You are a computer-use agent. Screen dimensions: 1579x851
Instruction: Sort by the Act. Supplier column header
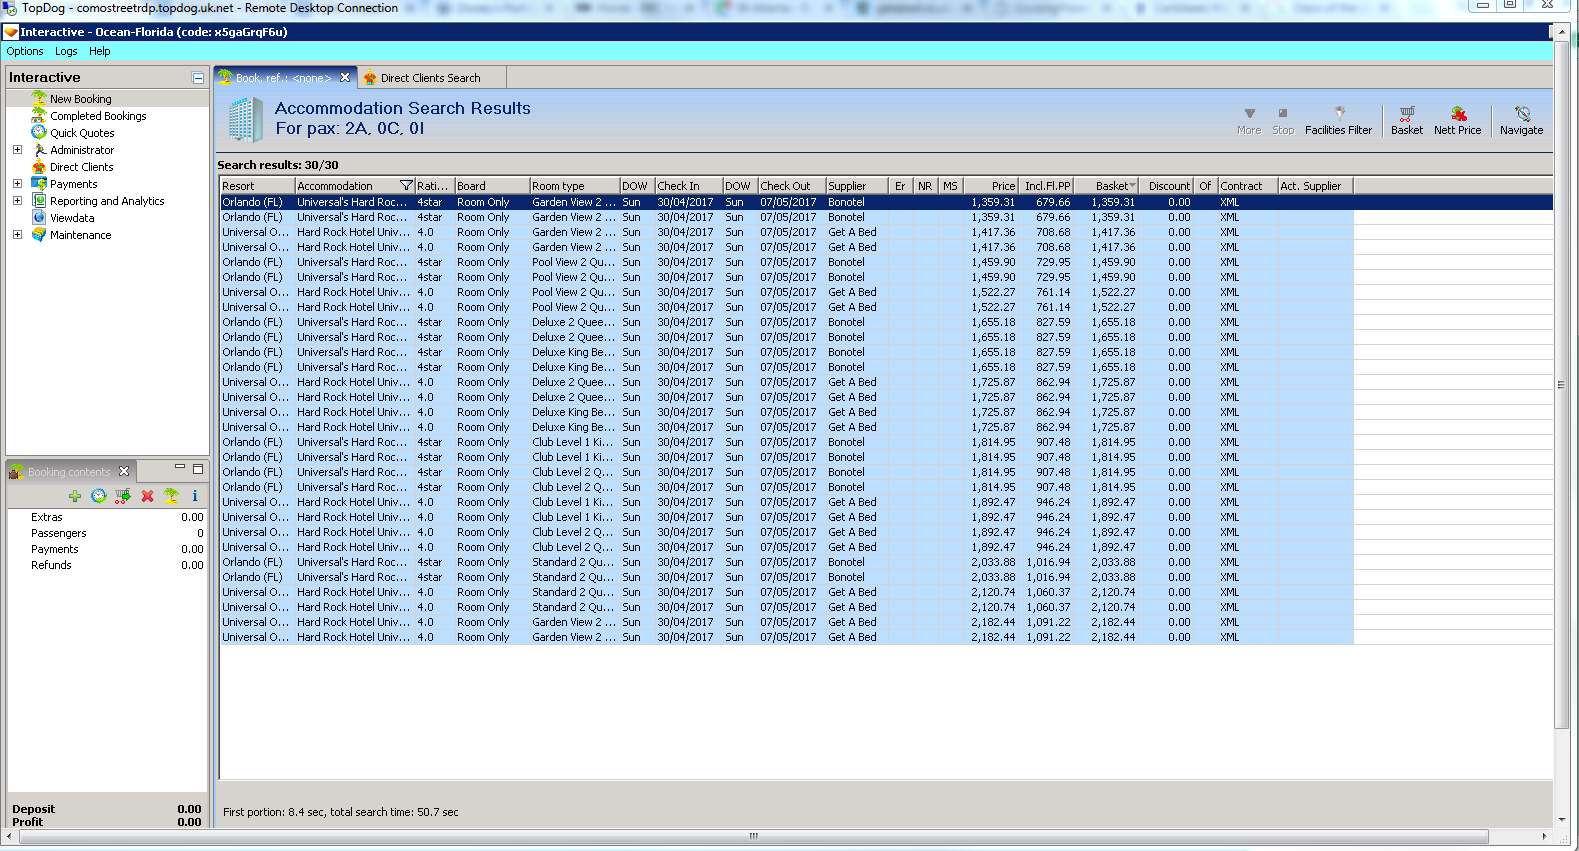(1315, 186)
